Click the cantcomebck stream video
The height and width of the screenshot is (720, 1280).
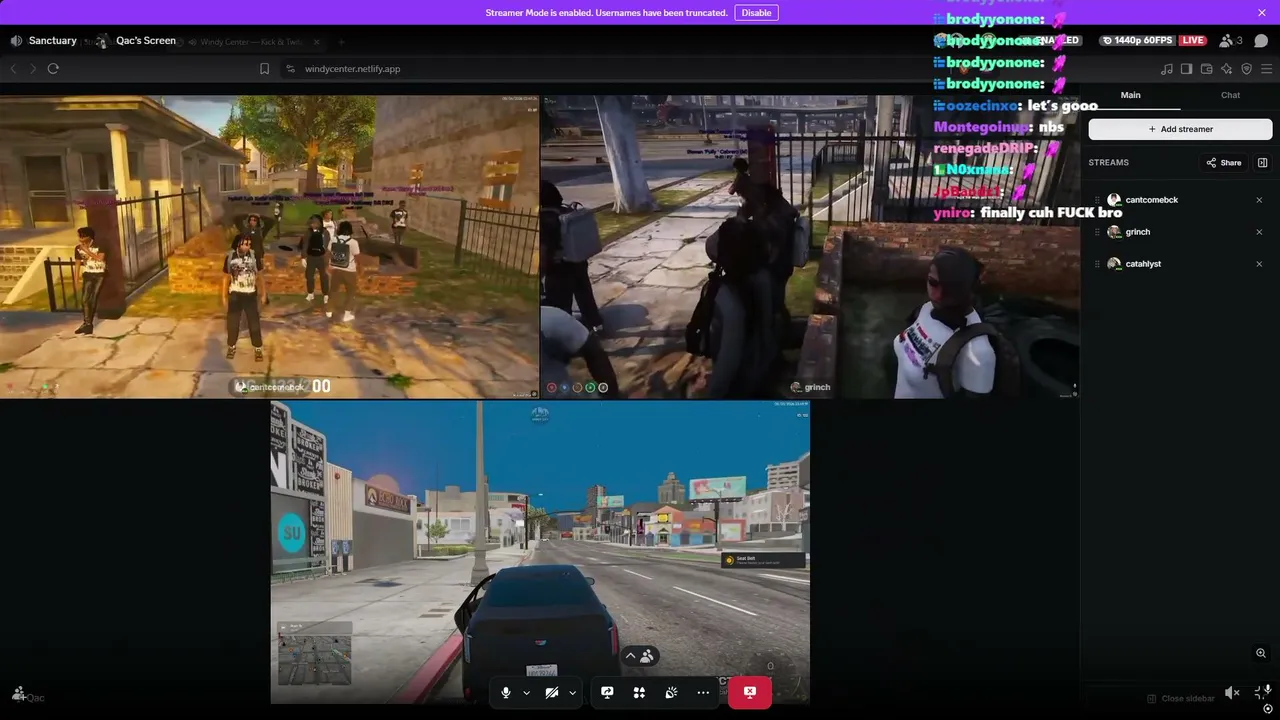[269, 247]
